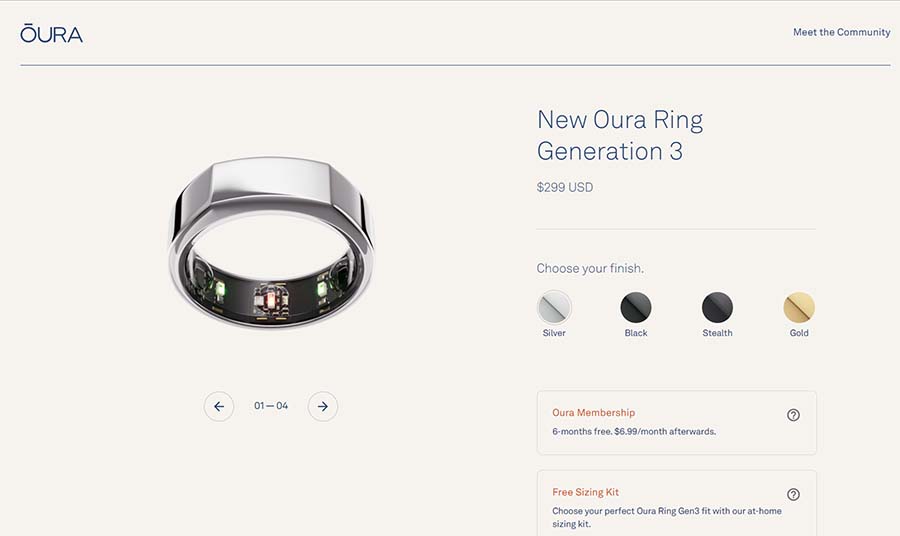Select the Black finish swatch

(x=636, y=307)
